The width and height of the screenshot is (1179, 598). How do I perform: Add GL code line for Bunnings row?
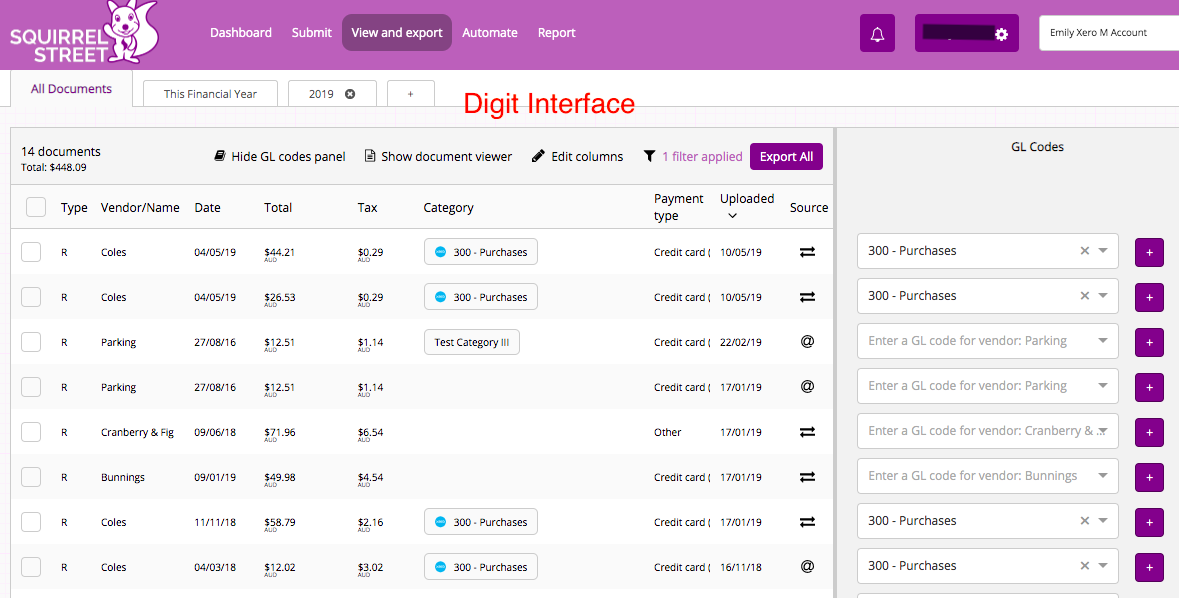pos(1149,478)
